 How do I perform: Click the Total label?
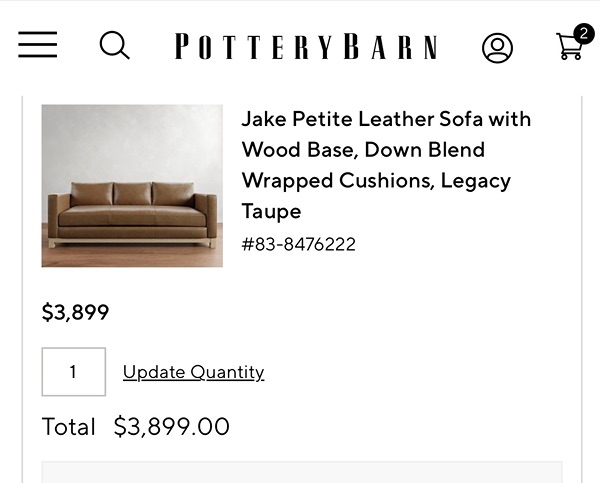68,427
